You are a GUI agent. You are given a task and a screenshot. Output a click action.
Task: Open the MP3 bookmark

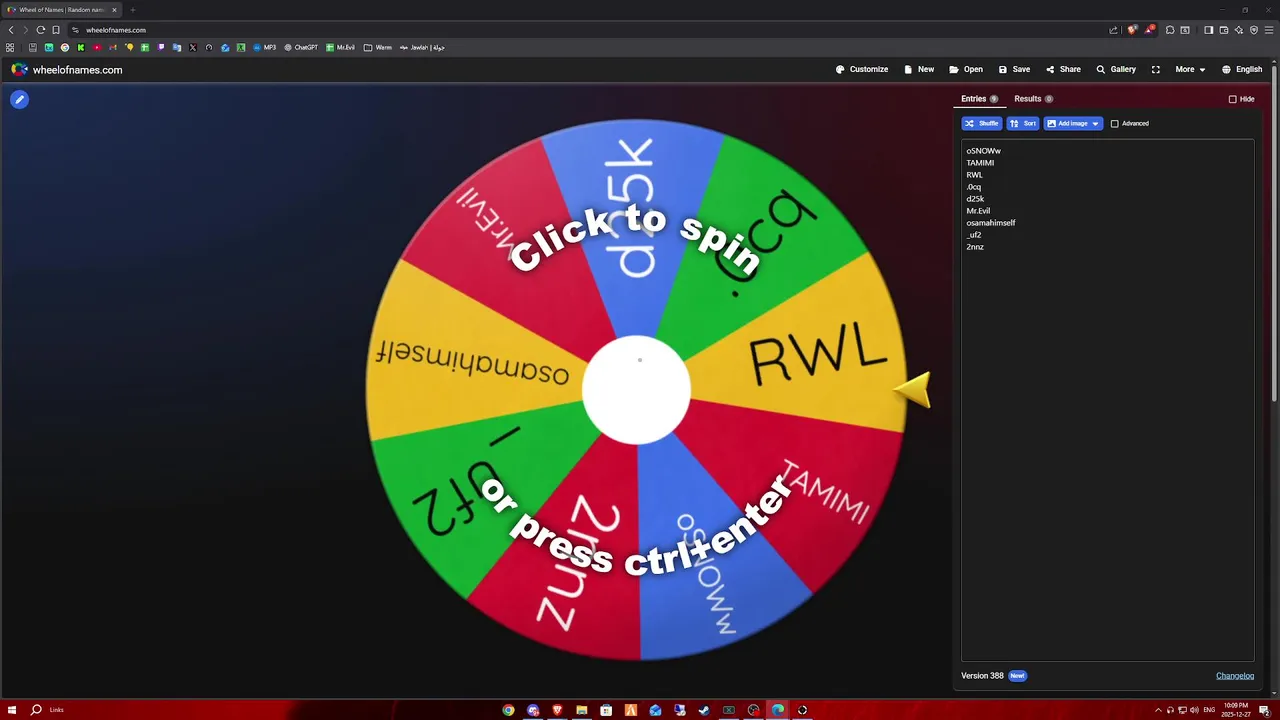tap(264, 47)
